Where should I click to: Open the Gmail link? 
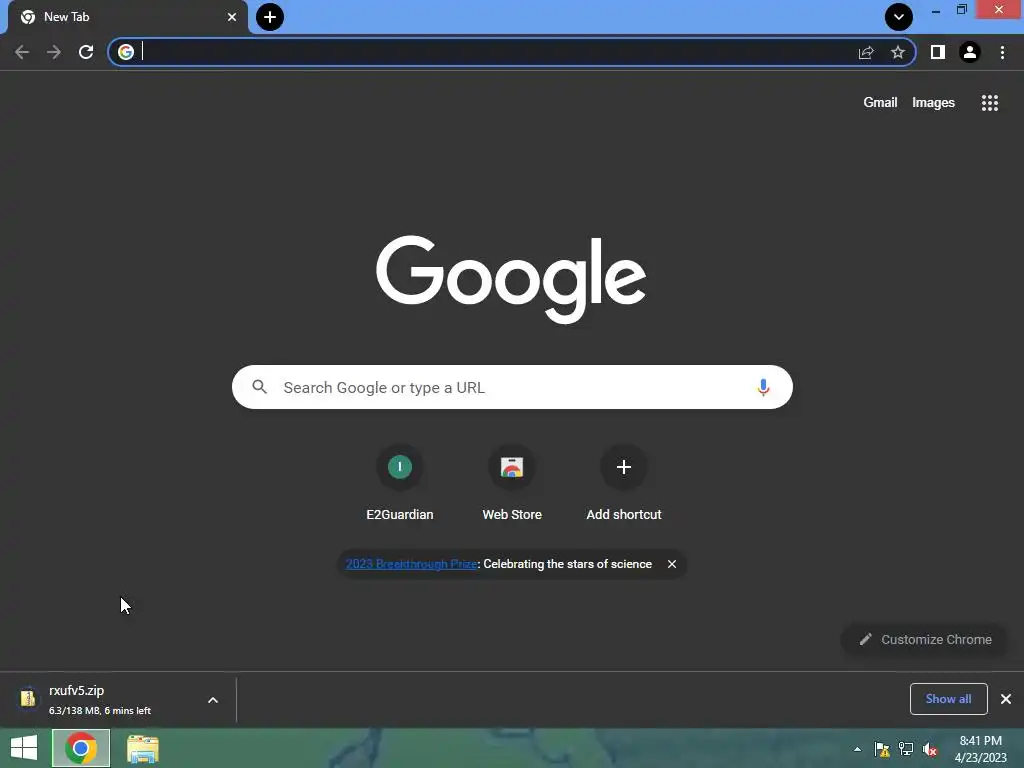pyautogui.click(x=880, y=103)
